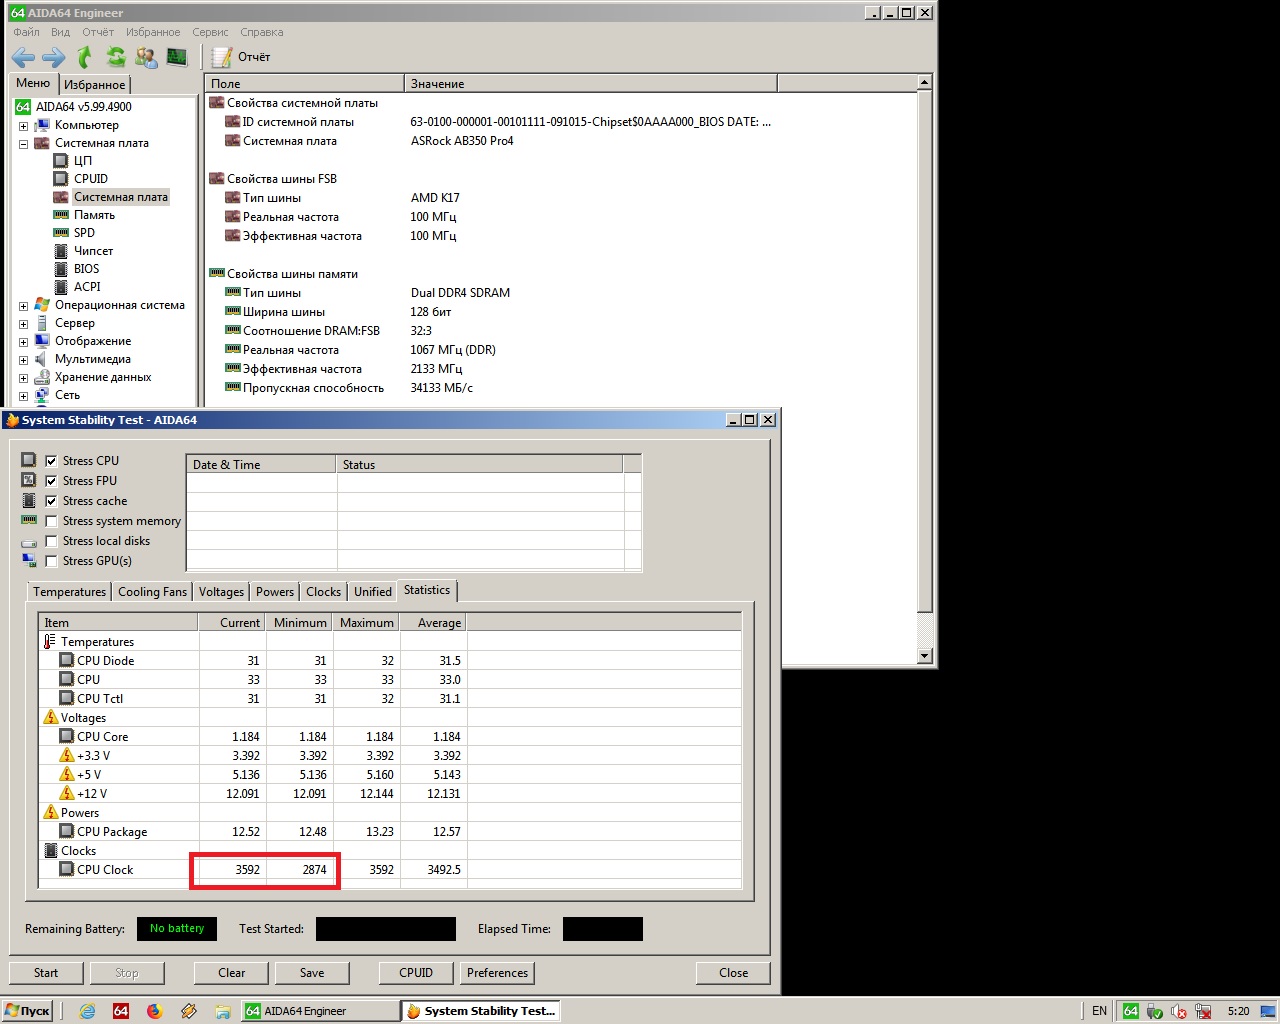This screenshot has height=1024, width=1280.
Task: Click the Close button at bottom right
Action: pos(733,973)
